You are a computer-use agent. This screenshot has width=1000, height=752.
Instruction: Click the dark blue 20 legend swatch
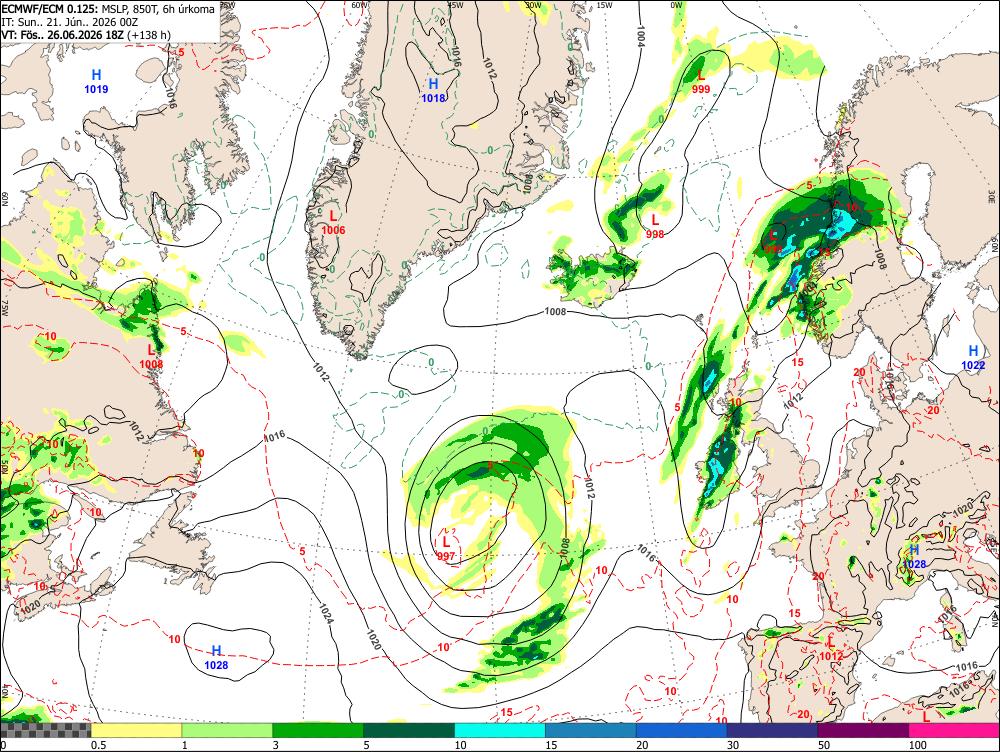[682, 730]
